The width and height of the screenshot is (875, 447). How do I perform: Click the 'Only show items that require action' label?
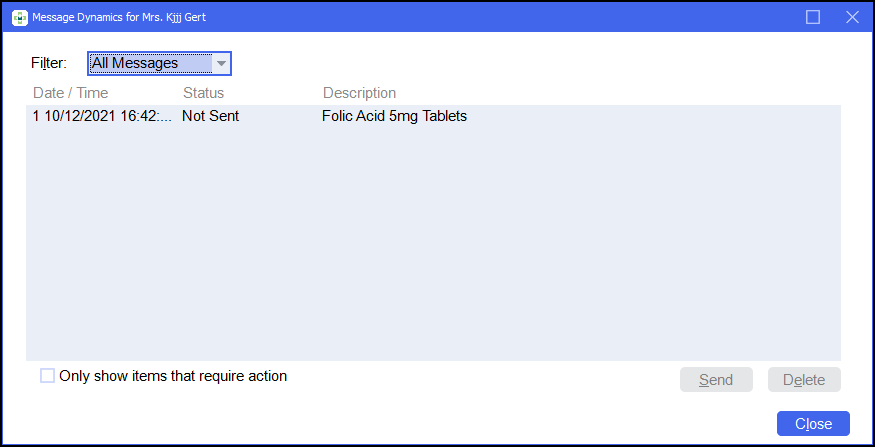pyautogui.click(x=173, y=376)
